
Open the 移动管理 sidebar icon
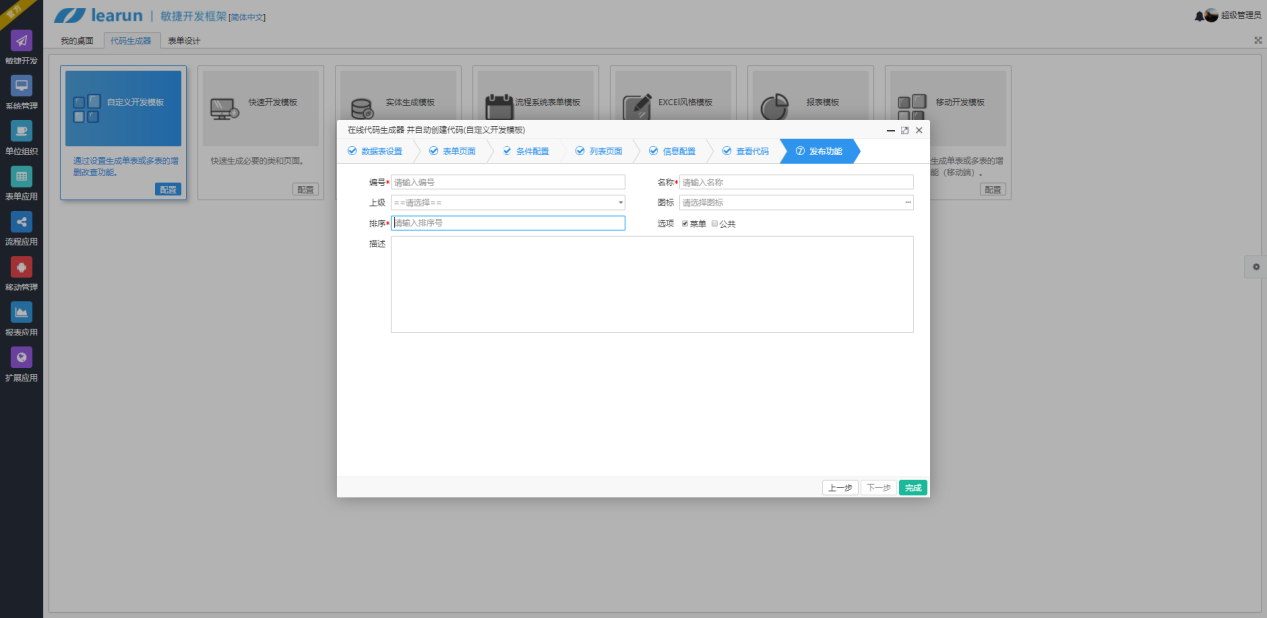pyautogui.click(x=21, y=267)
